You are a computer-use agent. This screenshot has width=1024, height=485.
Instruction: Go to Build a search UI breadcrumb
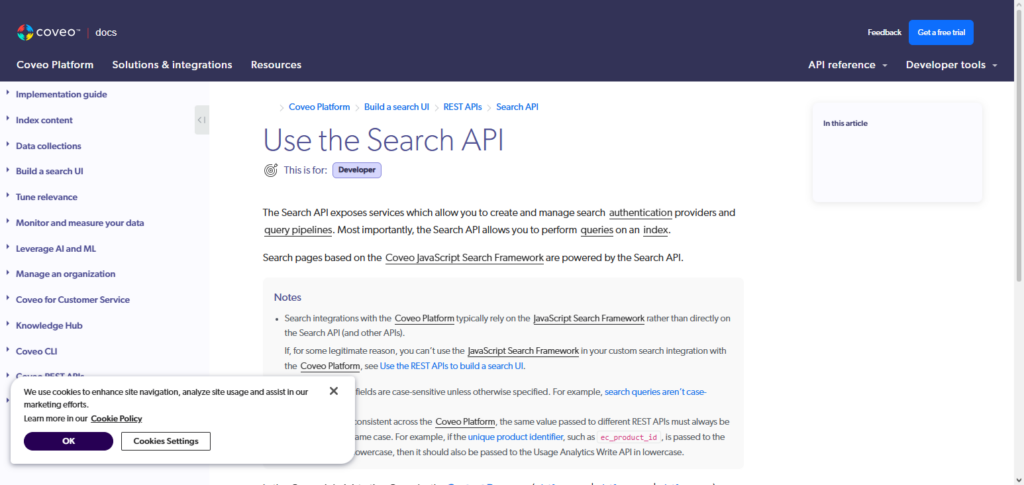click(x=396, y=106)
